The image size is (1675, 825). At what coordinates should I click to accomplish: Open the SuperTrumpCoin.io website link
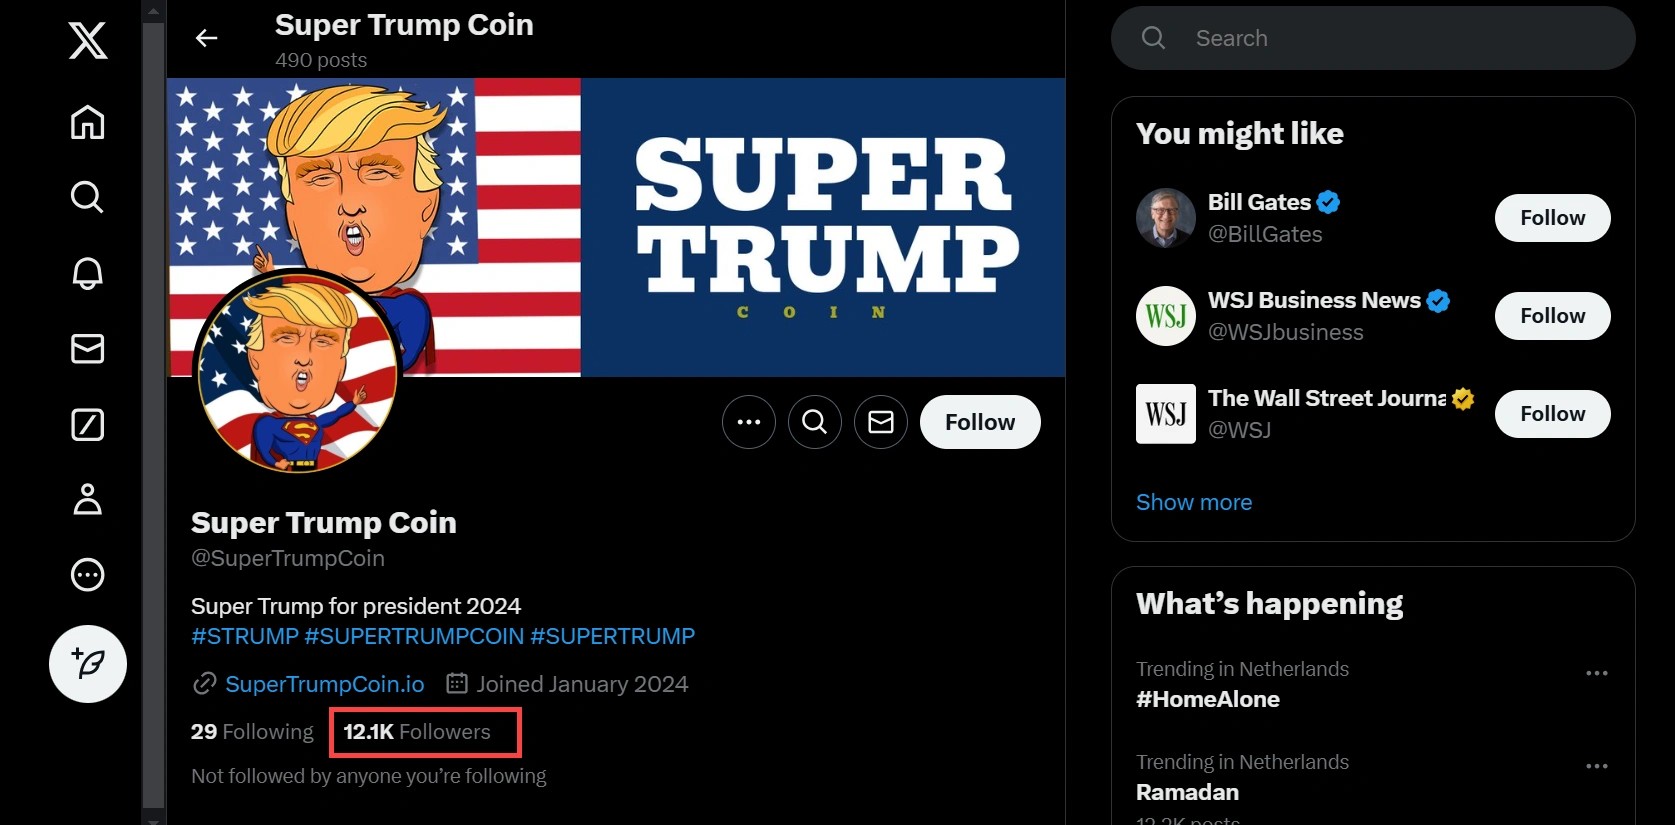pos(324,684)
